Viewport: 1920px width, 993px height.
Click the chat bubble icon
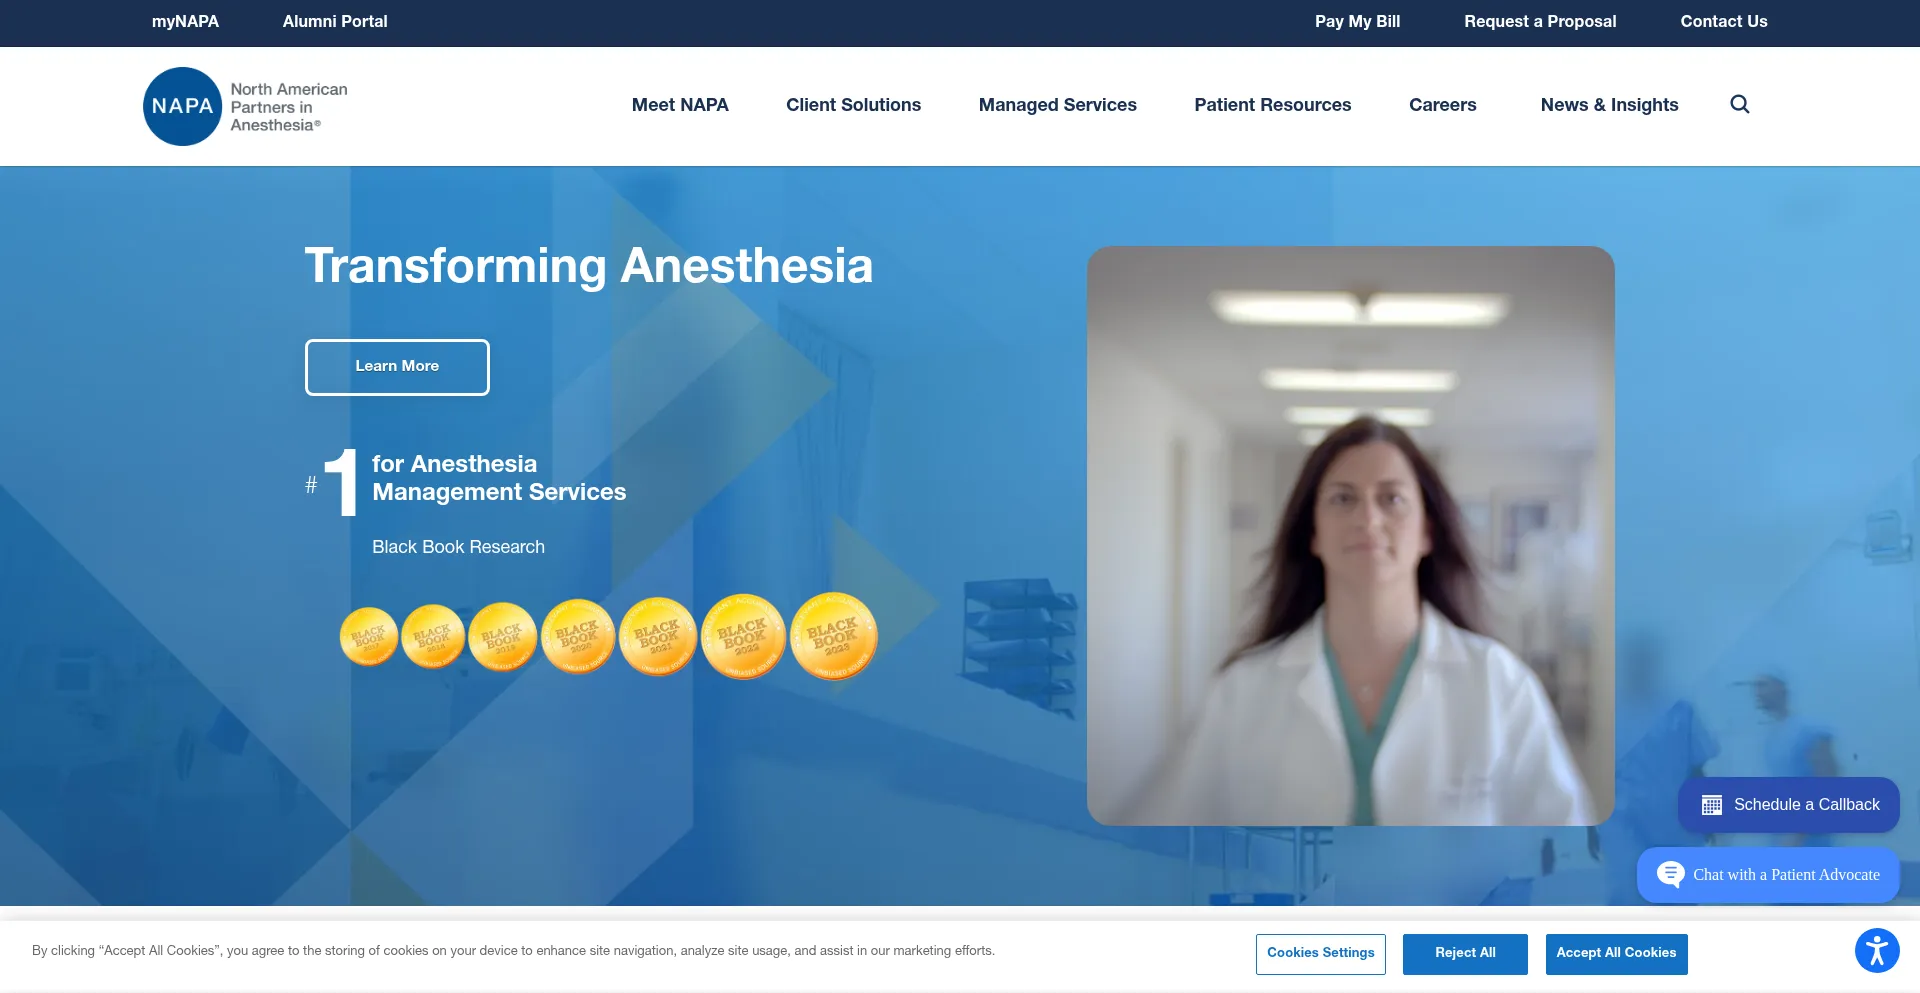click(x=1670, y=874)
